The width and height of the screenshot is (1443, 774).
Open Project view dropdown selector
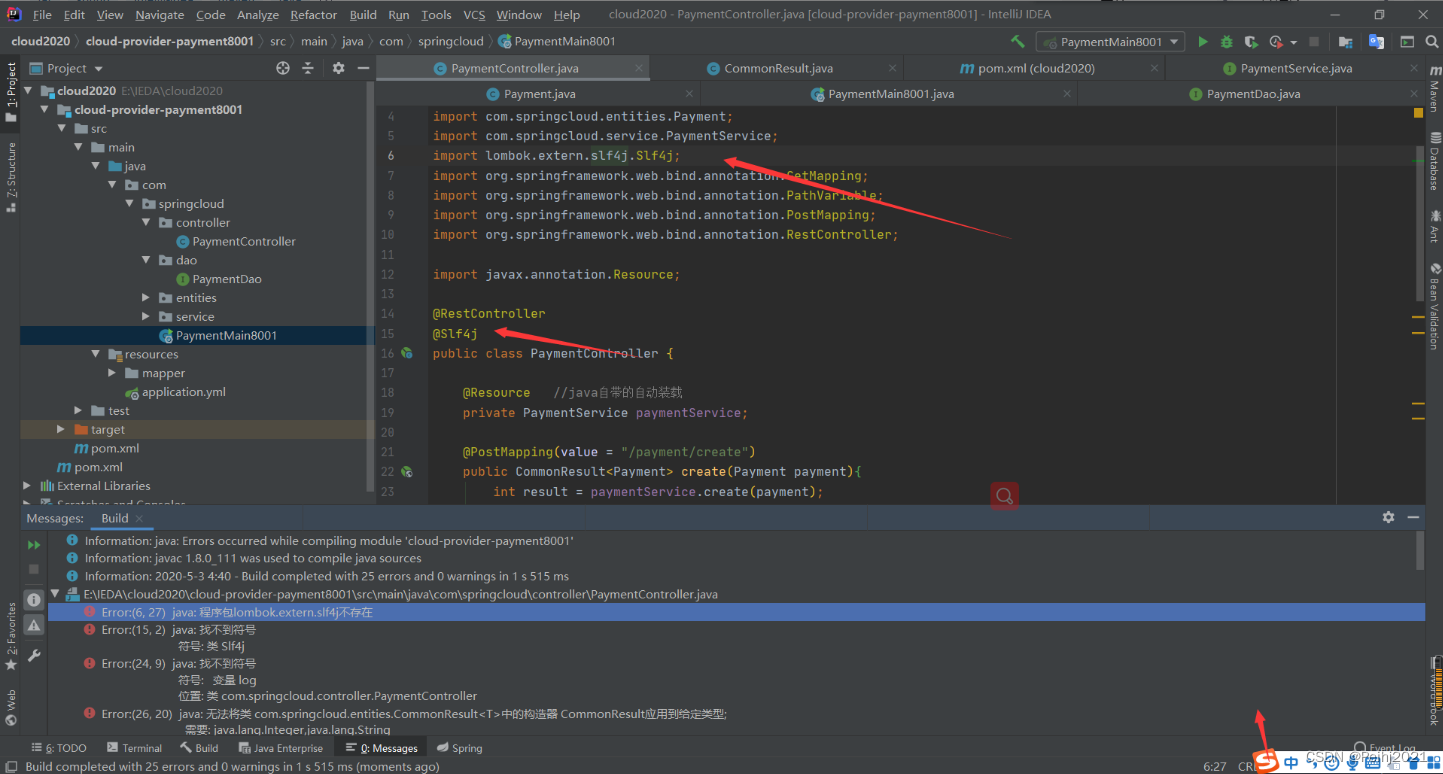pos(66,68)
